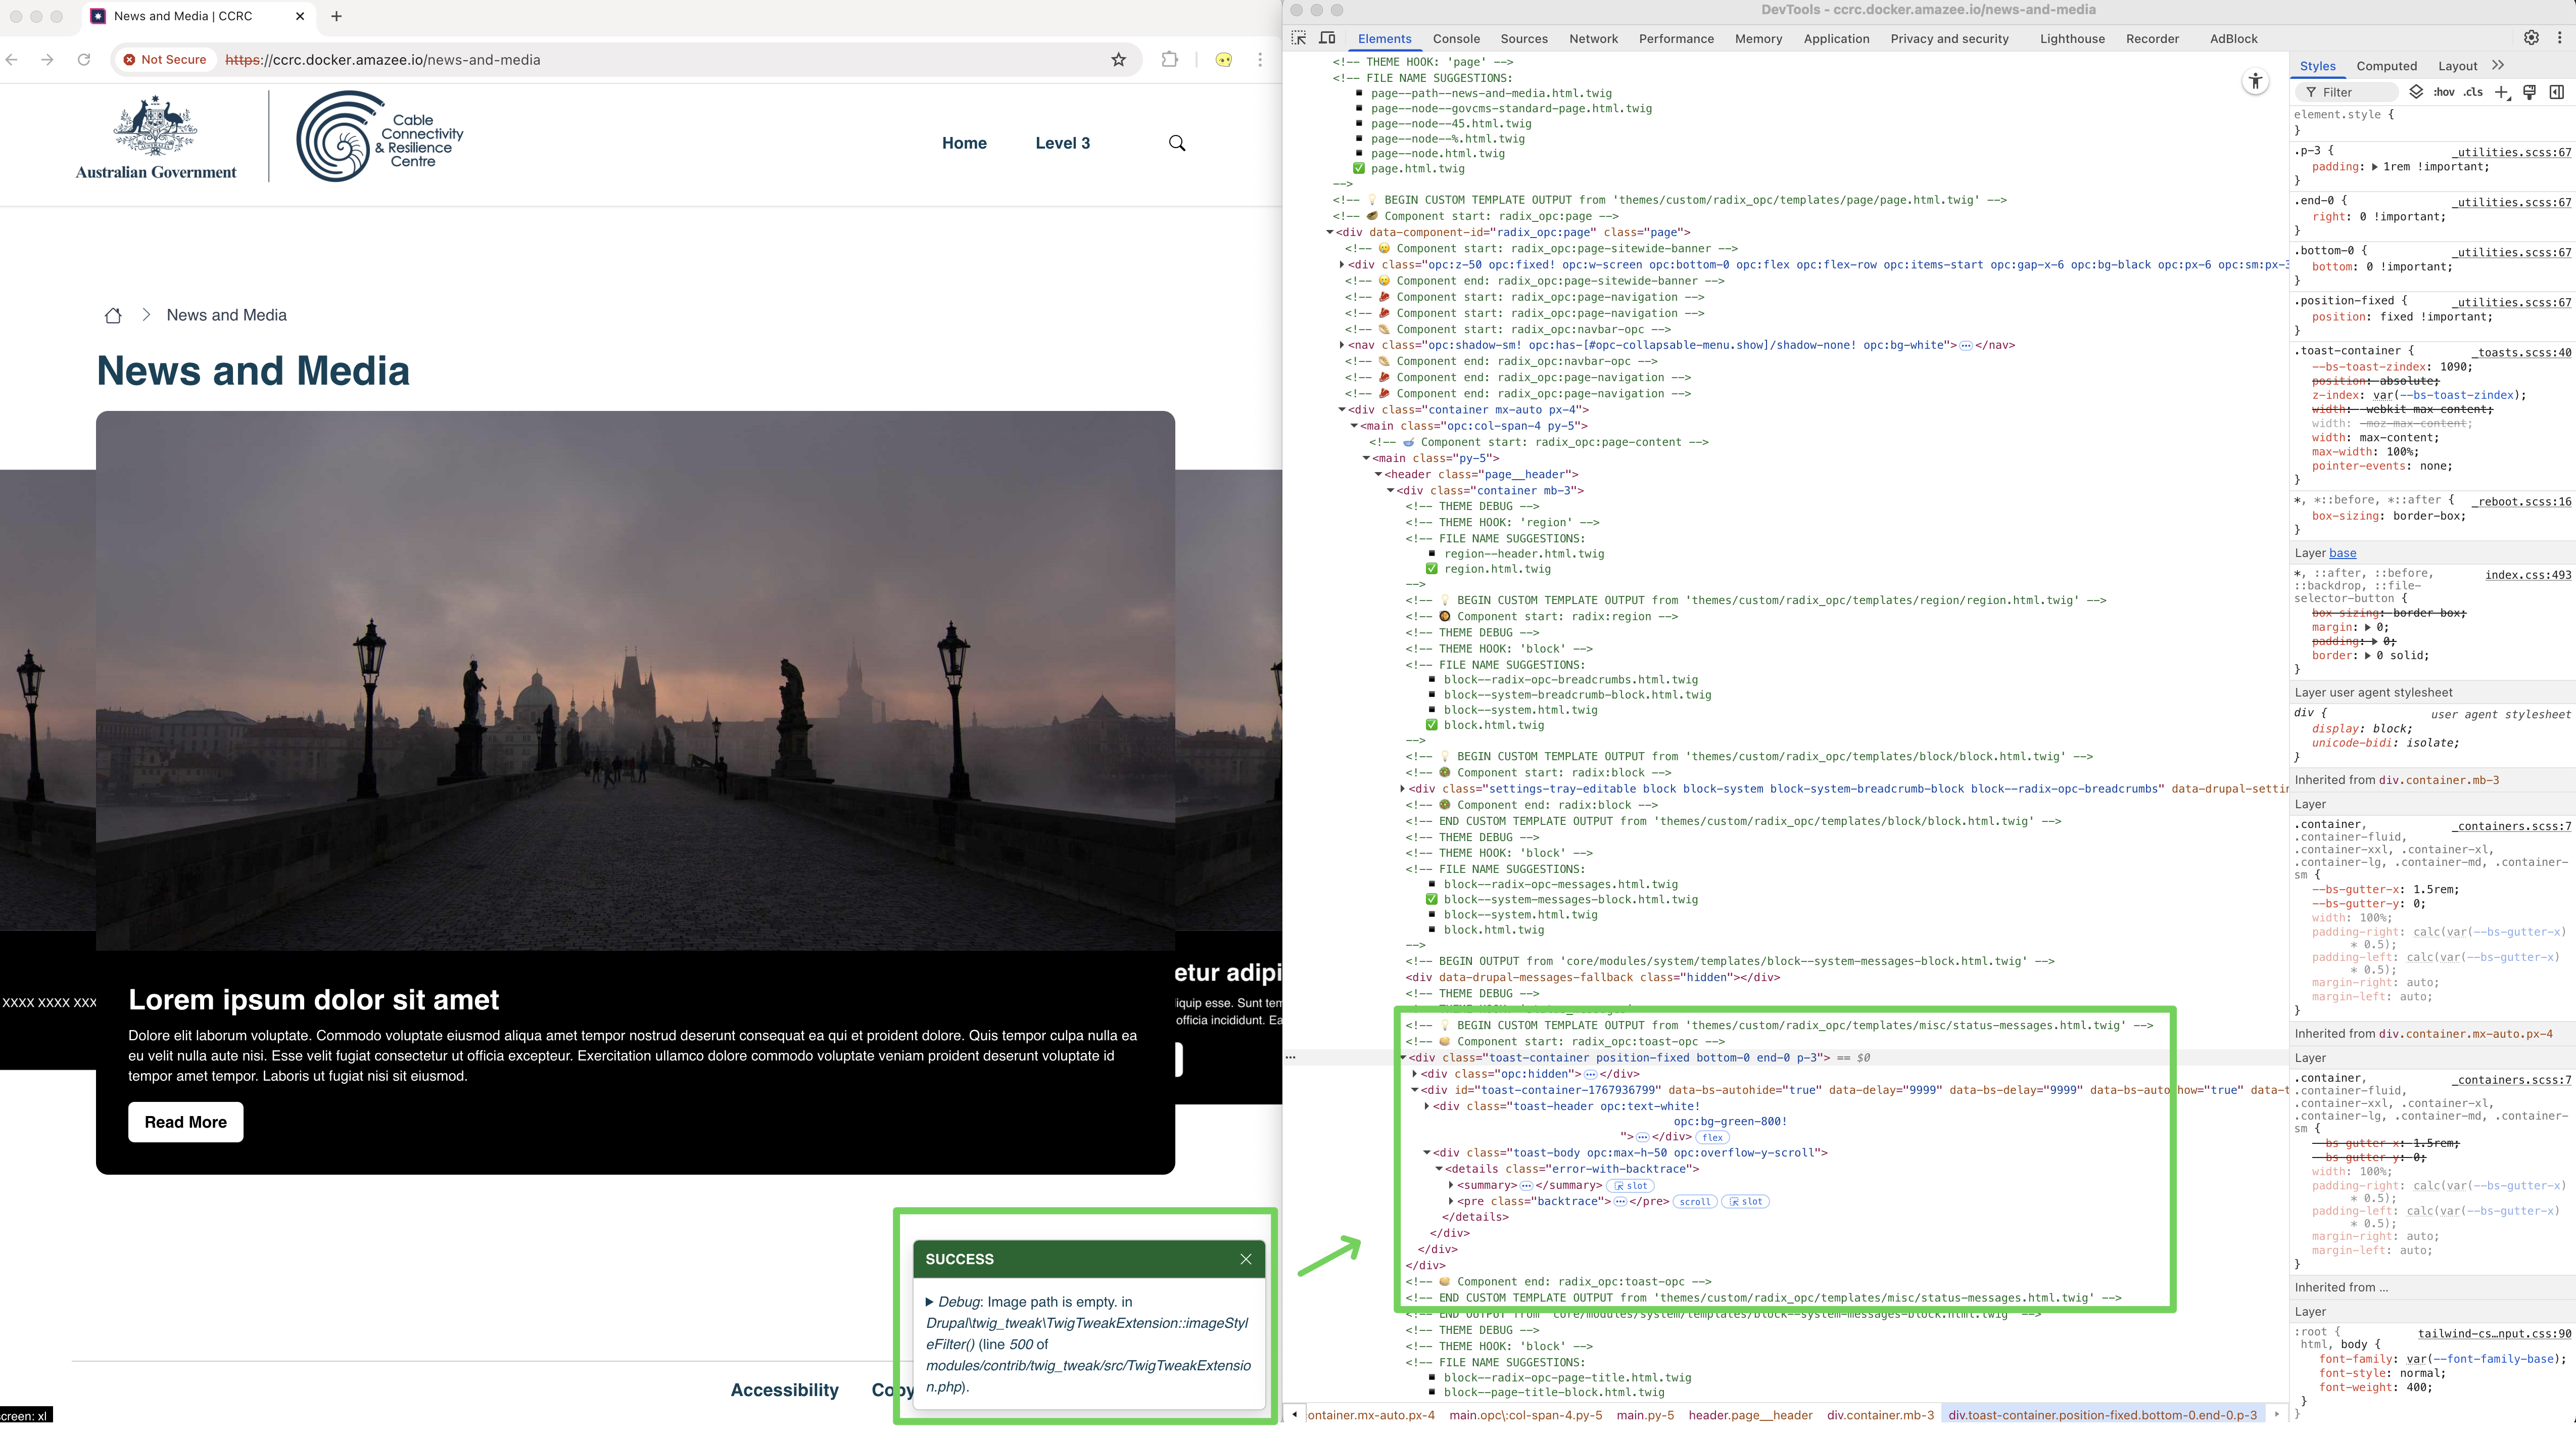Viewport: 2576px width, 1435px height.
Task: Toggle the computed styles sidebar icon
Action: click(2556, 92)
